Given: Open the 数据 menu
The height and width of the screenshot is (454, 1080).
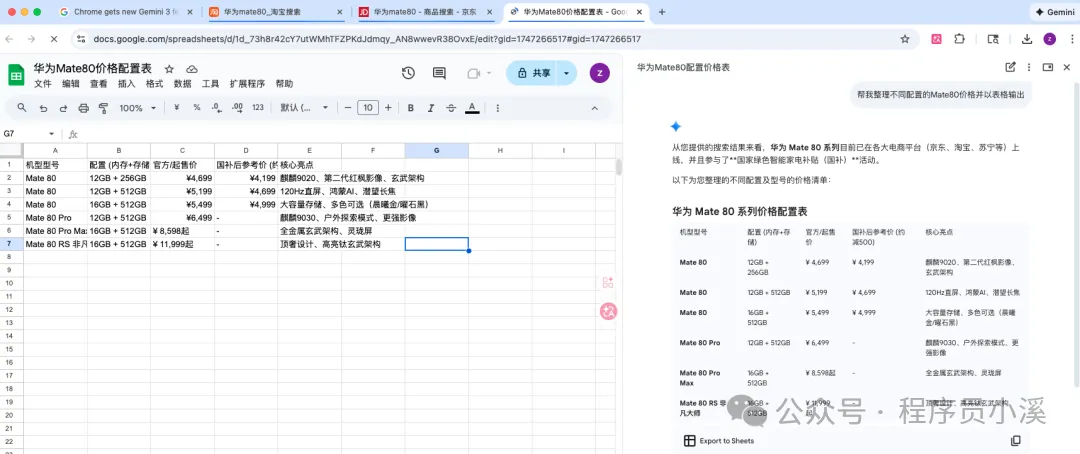Looking at the screenshot, I should (x=183, y=84).
